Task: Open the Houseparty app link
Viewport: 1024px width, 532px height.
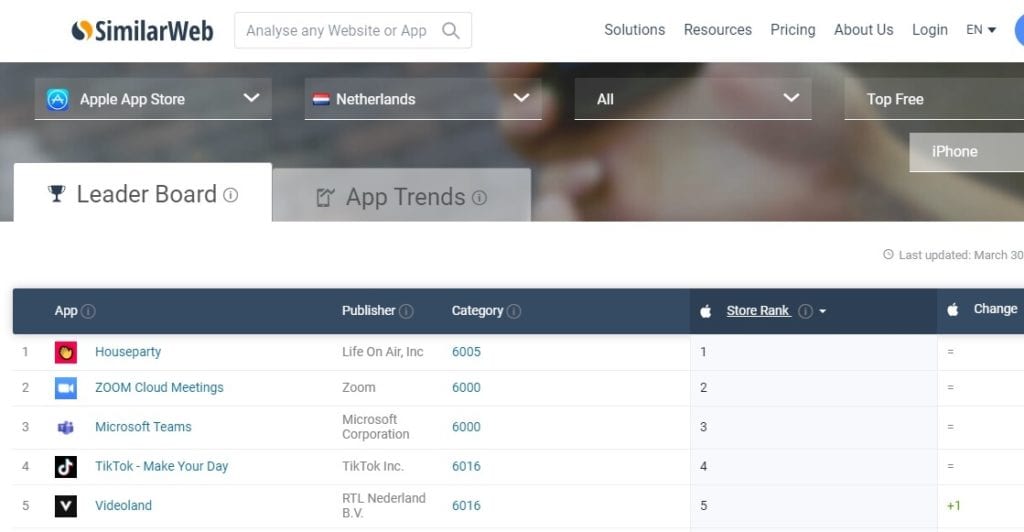Action: [128, 352]
